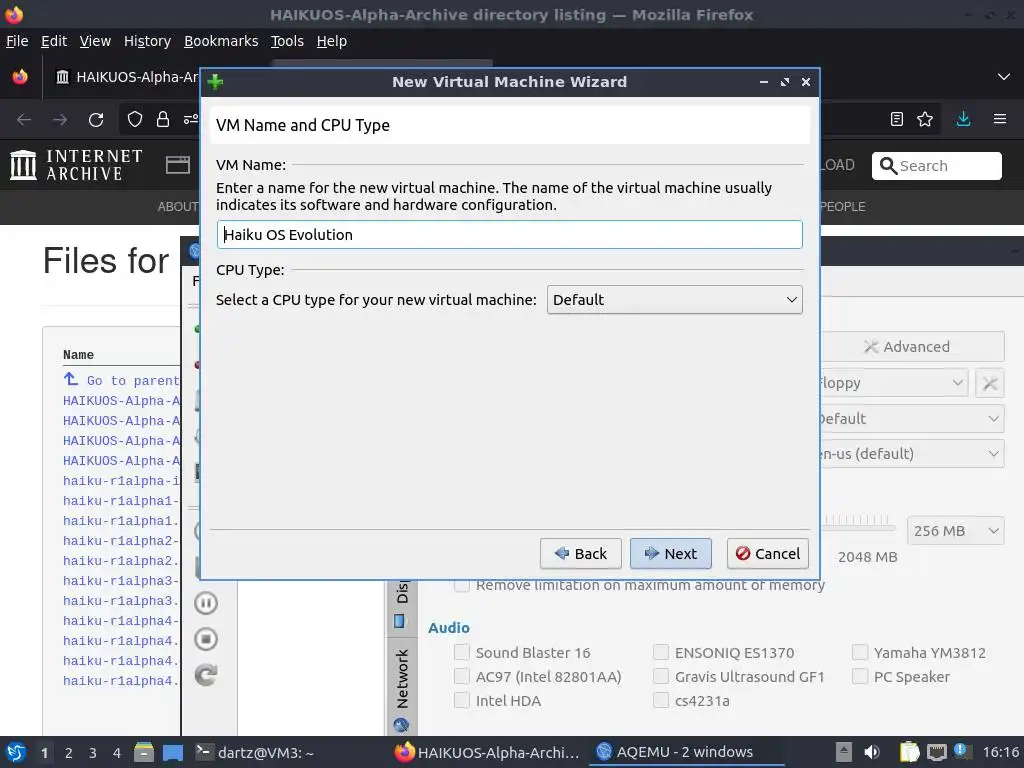Bookmark this page with the star icon

pos(925,119)
